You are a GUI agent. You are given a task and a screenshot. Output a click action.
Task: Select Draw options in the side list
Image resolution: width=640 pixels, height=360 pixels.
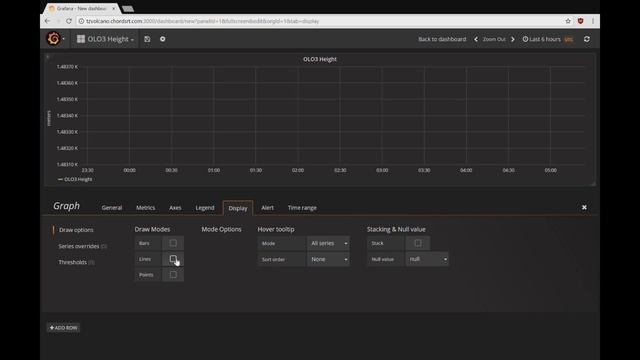[x=76, y=230]
